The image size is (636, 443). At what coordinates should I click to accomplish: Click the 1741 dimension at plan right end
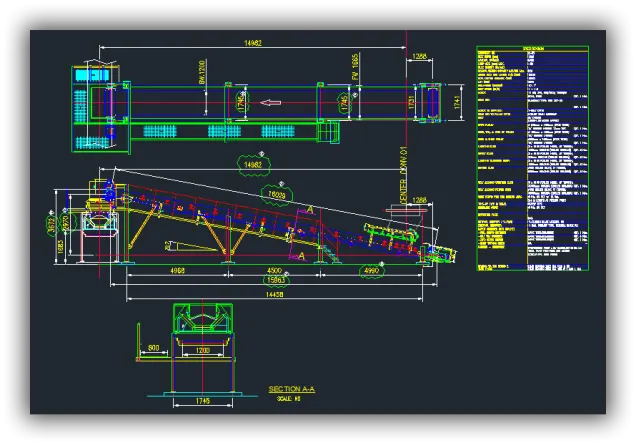click(x=457, y=102)
